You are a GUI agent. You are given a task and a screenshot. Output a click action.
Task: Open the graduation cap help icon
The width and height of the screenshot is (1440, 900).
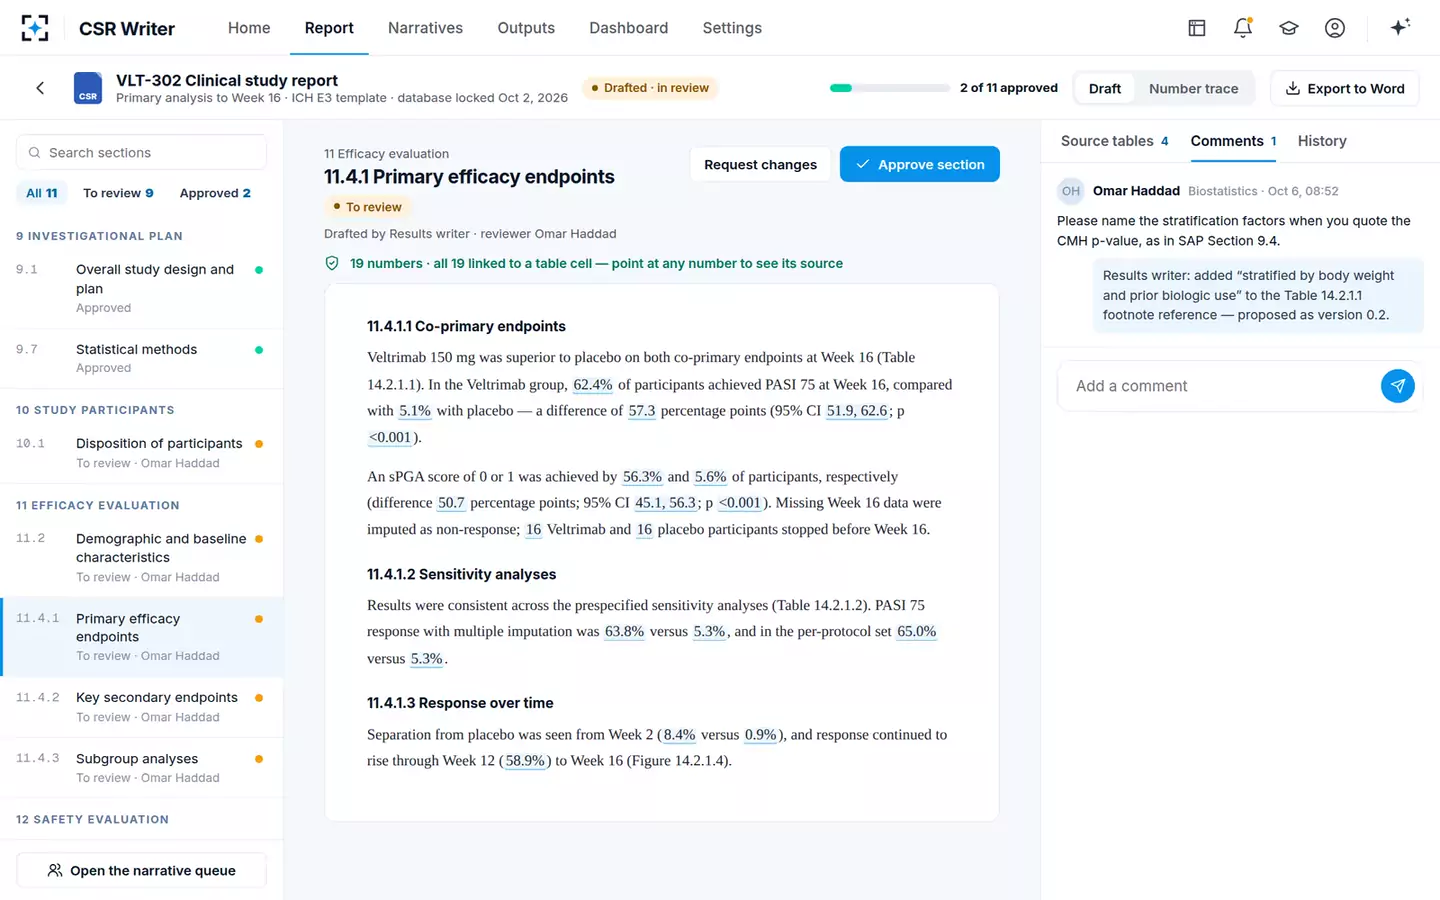[x=1289, y=28]
